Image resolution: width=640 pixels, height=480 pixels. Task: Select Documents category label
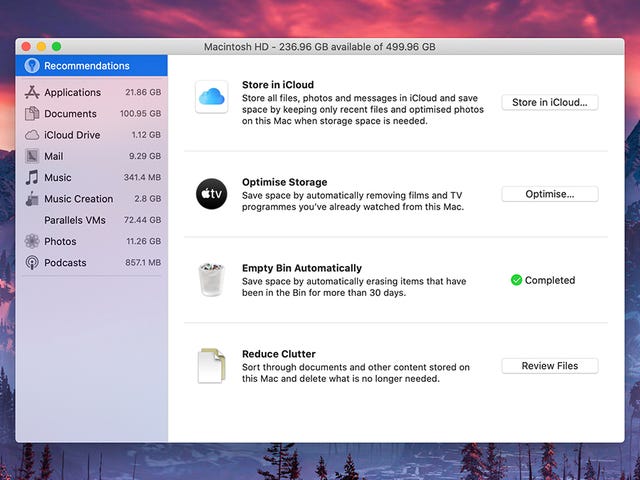pyautogui.click(x=70, y=114)
